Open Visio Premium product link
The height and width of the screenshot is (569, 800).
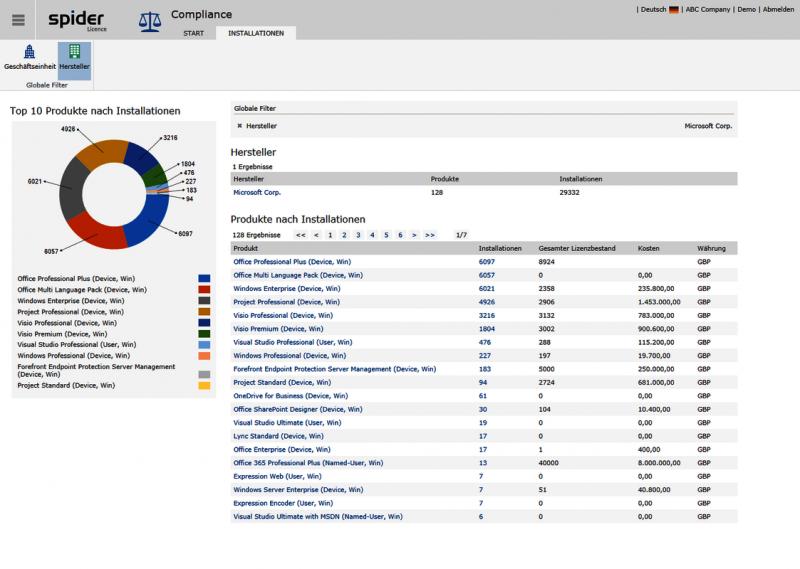click(x=278, y=329)
